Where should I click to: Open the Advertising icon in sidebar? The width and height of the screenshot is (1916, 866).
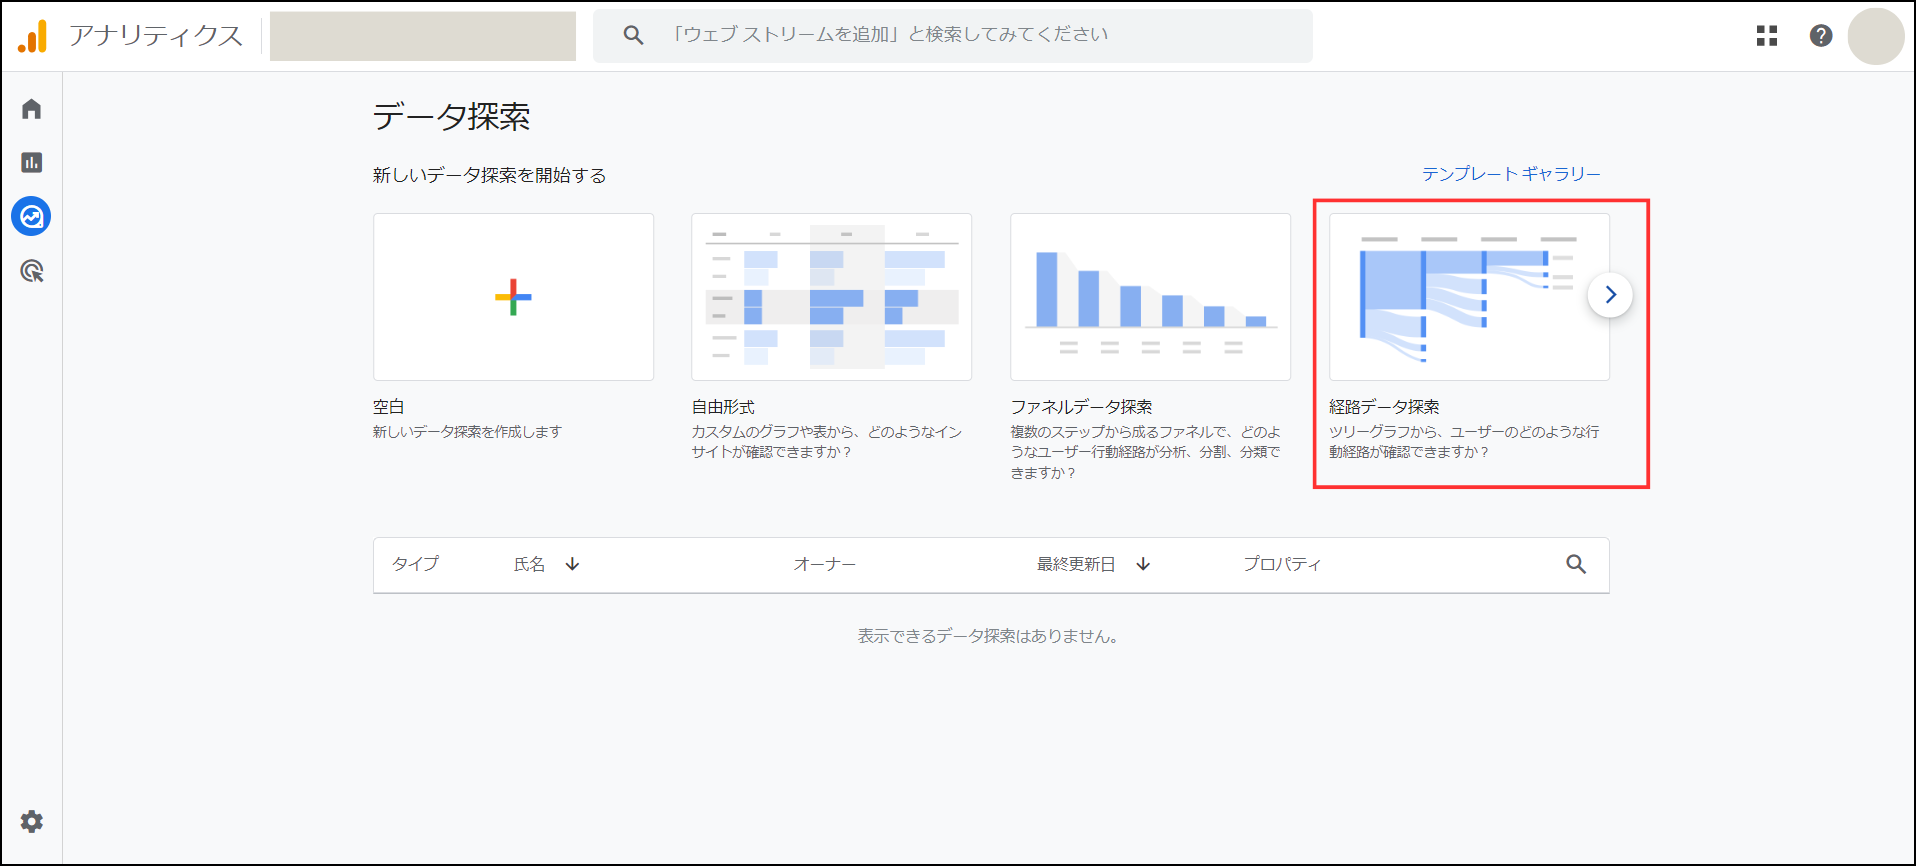point(31,271)
